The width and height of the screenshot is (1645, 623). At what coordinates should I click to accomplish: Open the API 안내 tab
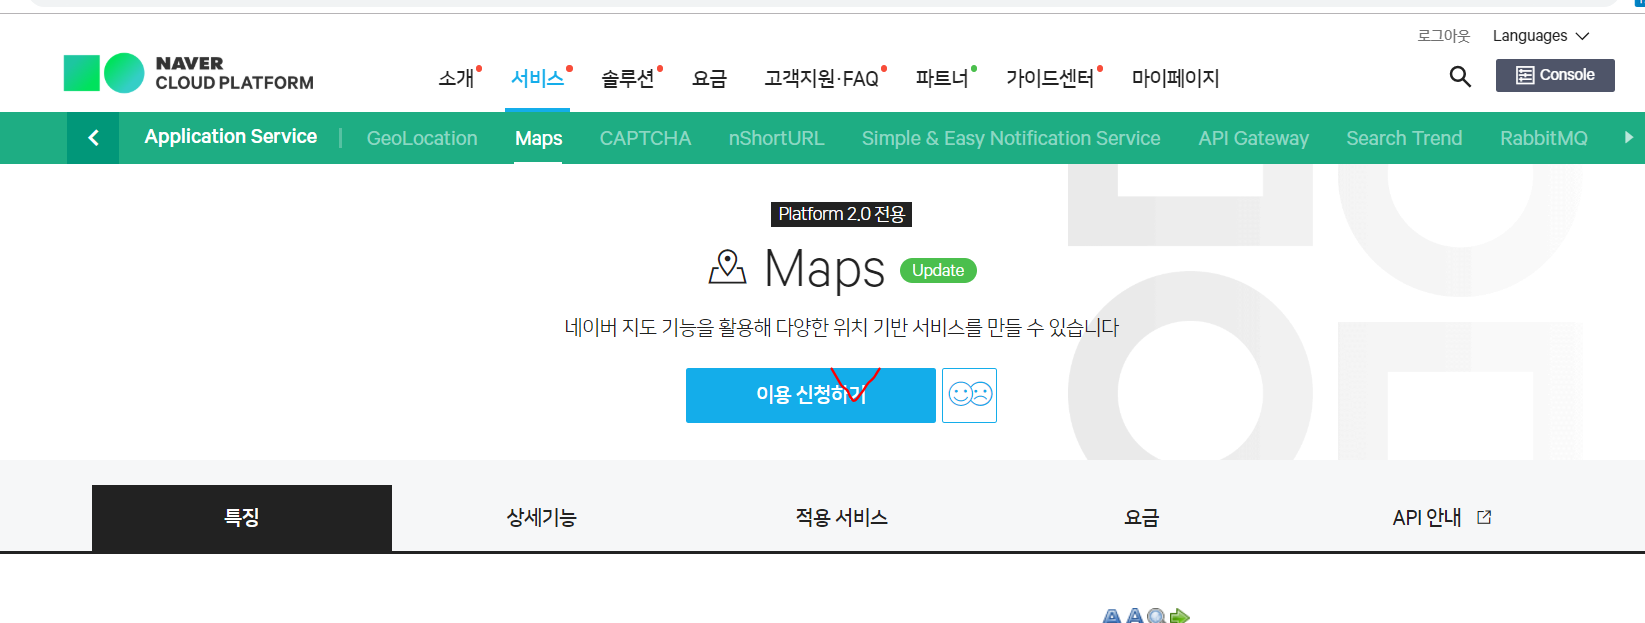[x=1442, y=518]
